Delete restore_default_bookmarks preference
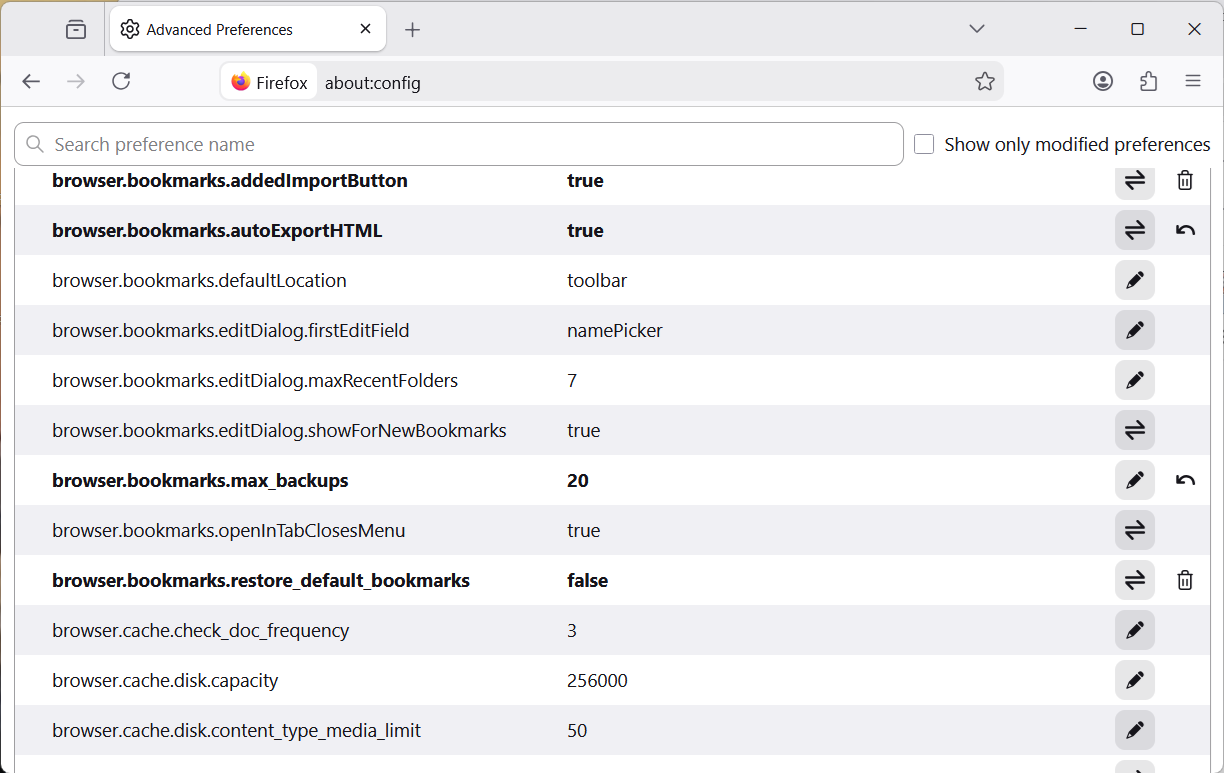 pos(1185,580)
